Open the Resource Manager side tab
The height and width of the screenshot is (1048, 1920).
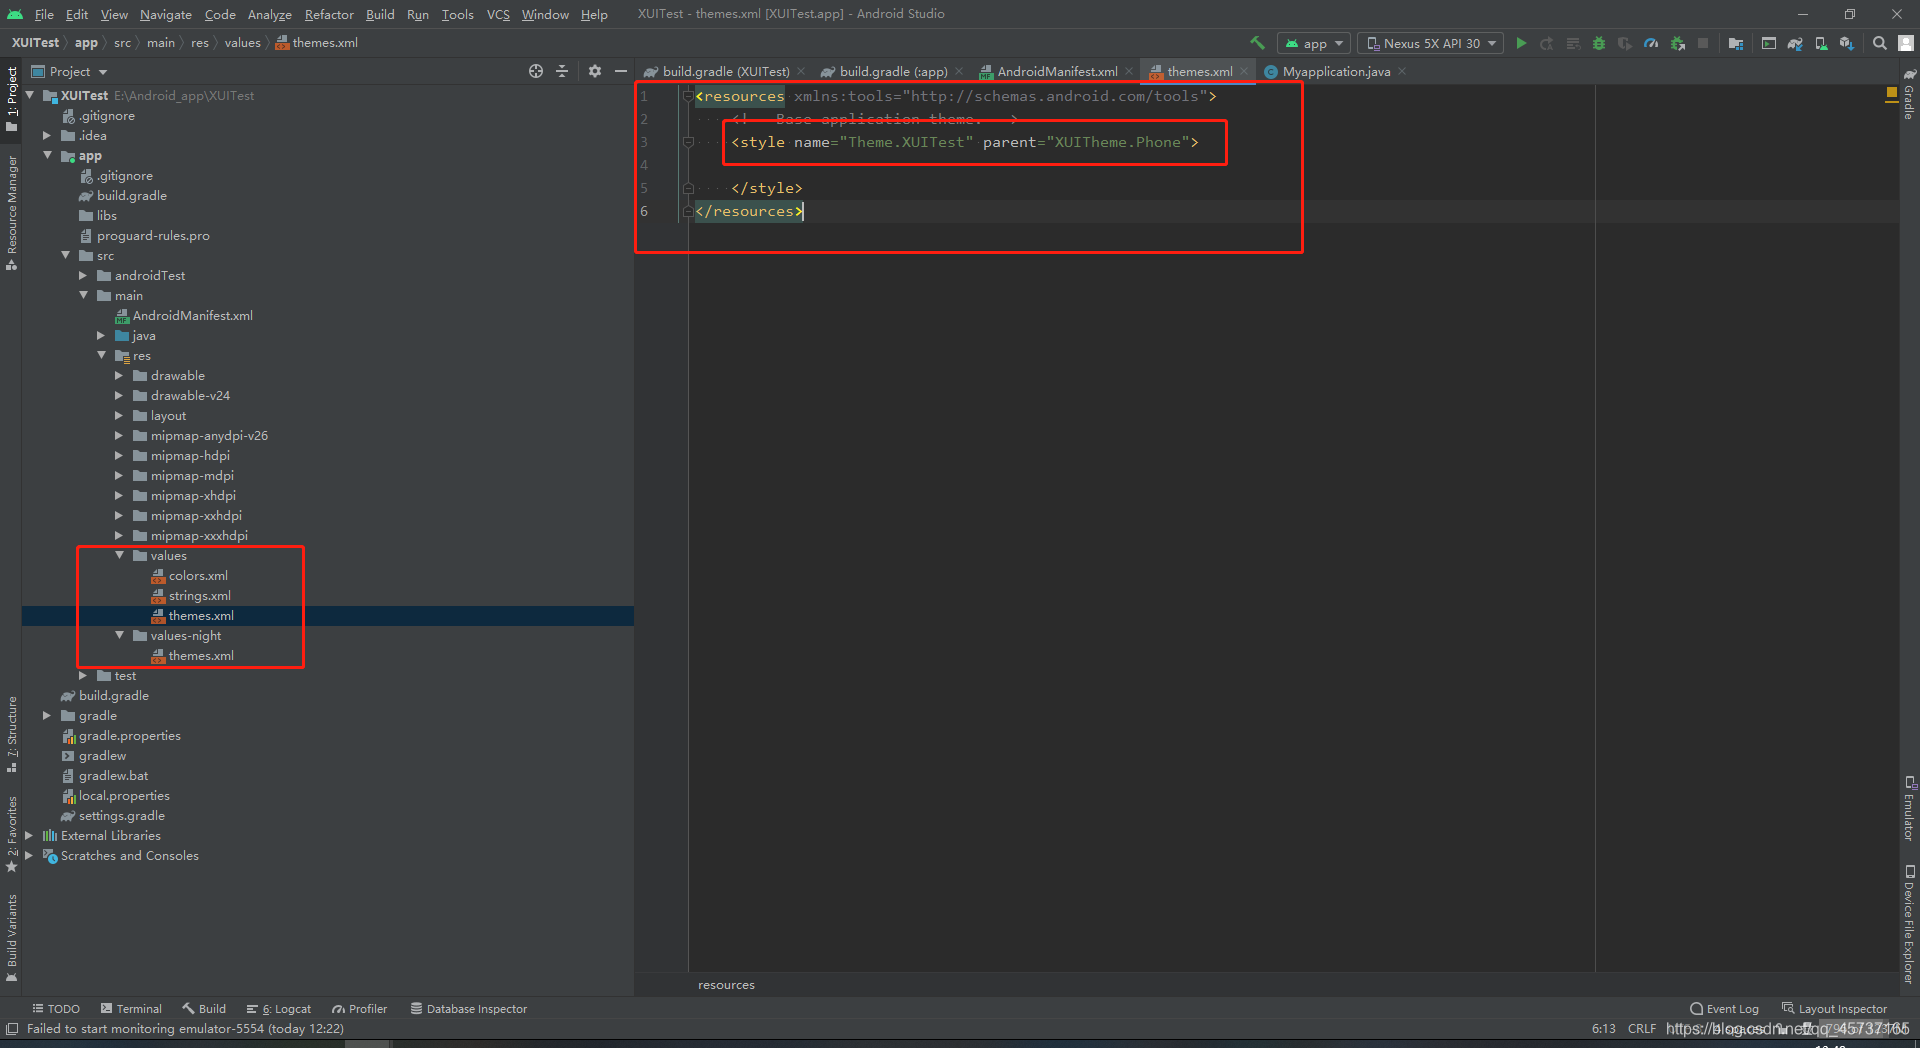tap(11, 212)
